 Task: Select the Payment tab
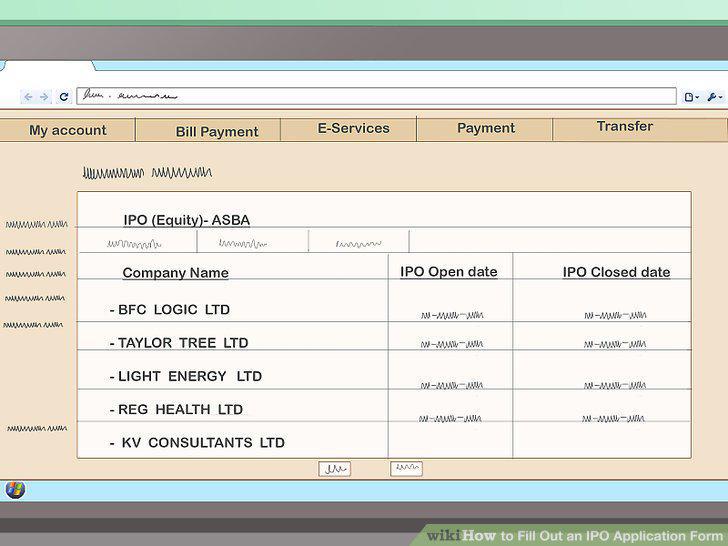(485, 129)
